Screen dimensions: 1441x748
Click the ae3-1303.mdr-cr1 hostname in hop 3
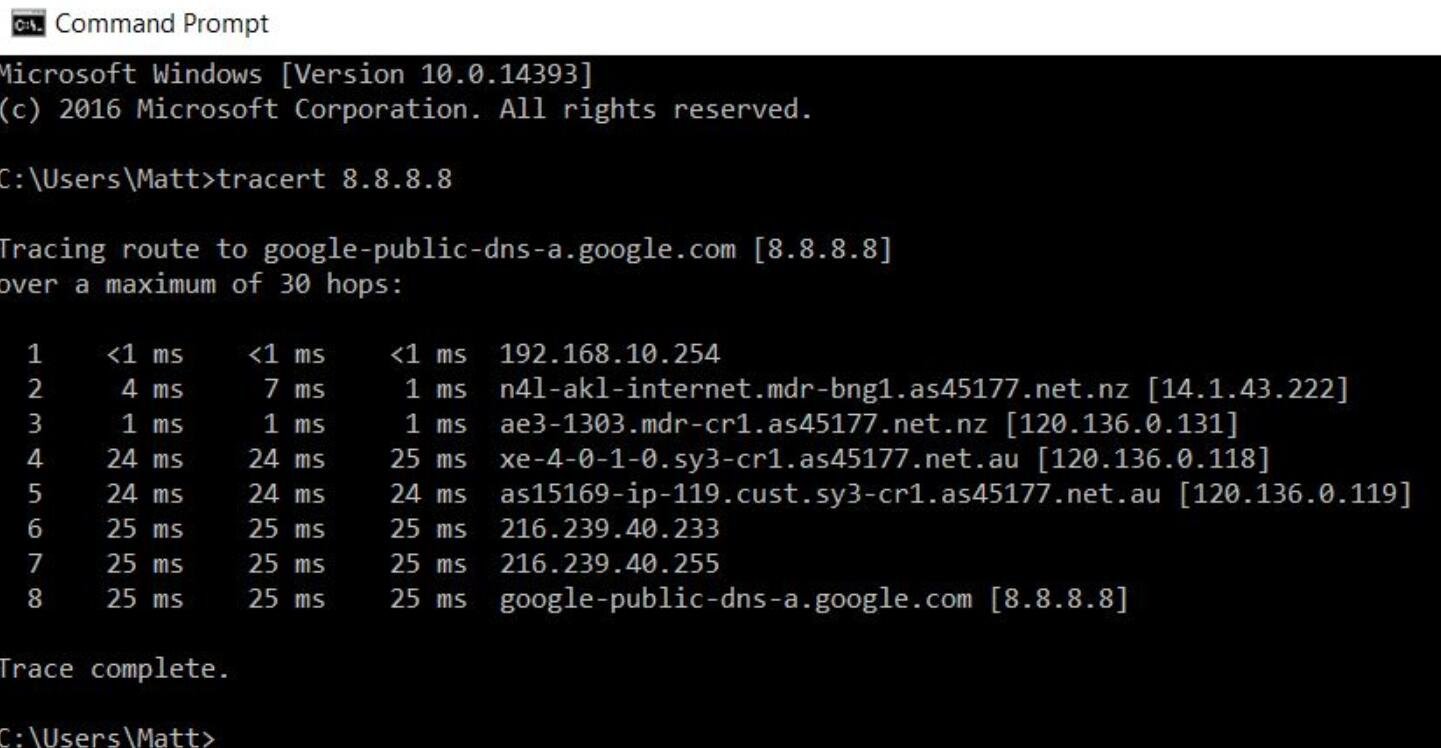(744, 424)
